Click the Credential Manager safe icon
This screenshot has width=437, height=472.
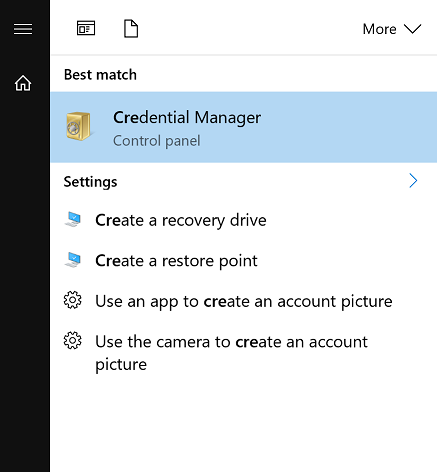click(x=79, y=126)
